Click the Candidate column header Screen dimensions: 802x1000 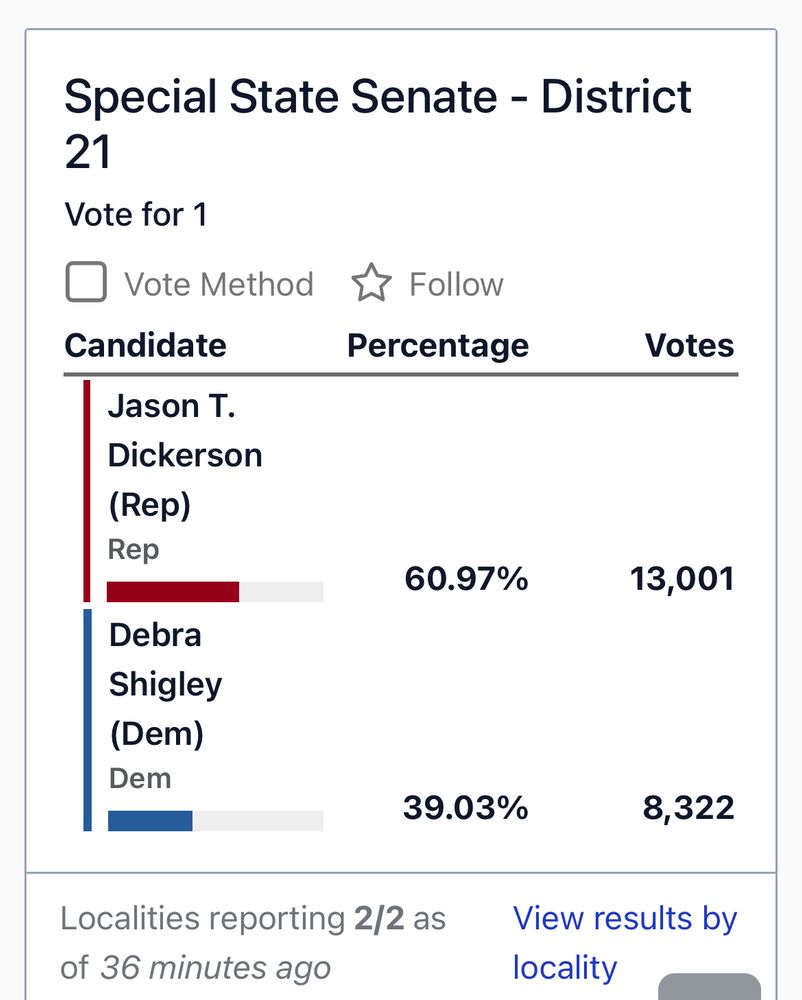[145, 345]
